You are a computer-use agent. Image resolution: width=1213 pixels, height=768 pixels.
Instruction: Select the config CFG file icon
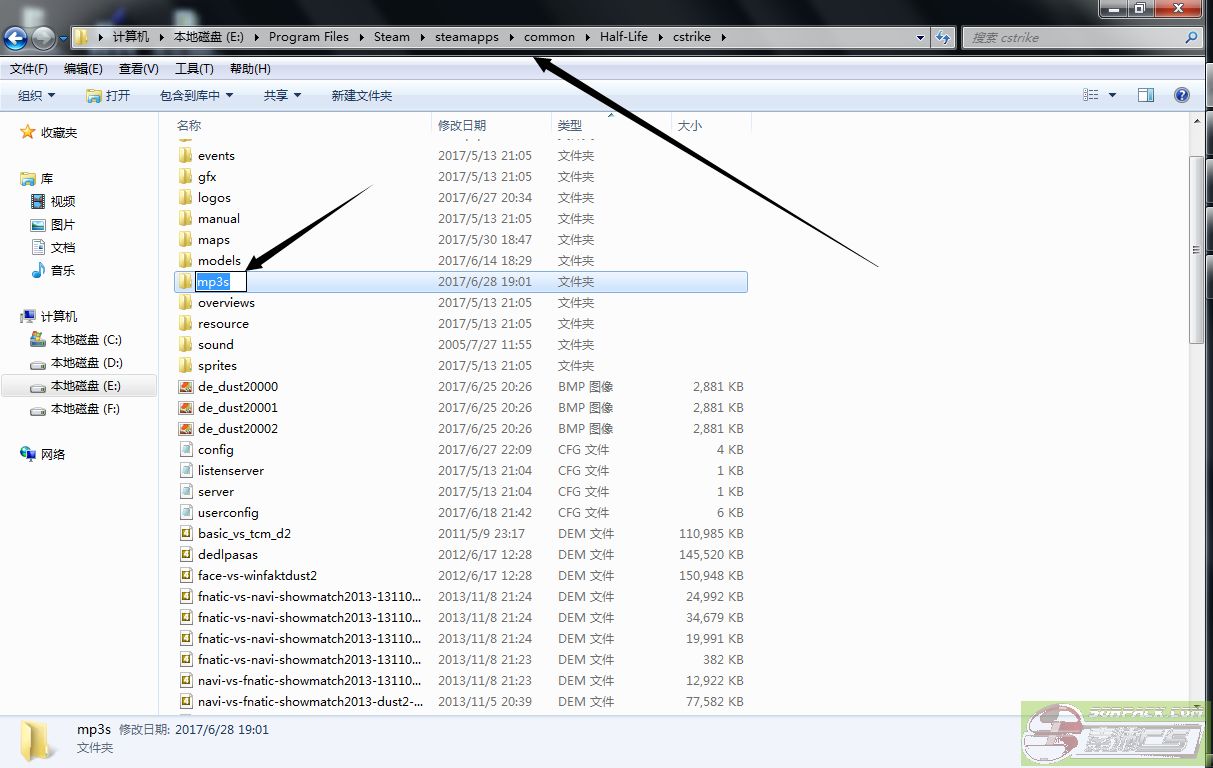click(x=185, y=450)
